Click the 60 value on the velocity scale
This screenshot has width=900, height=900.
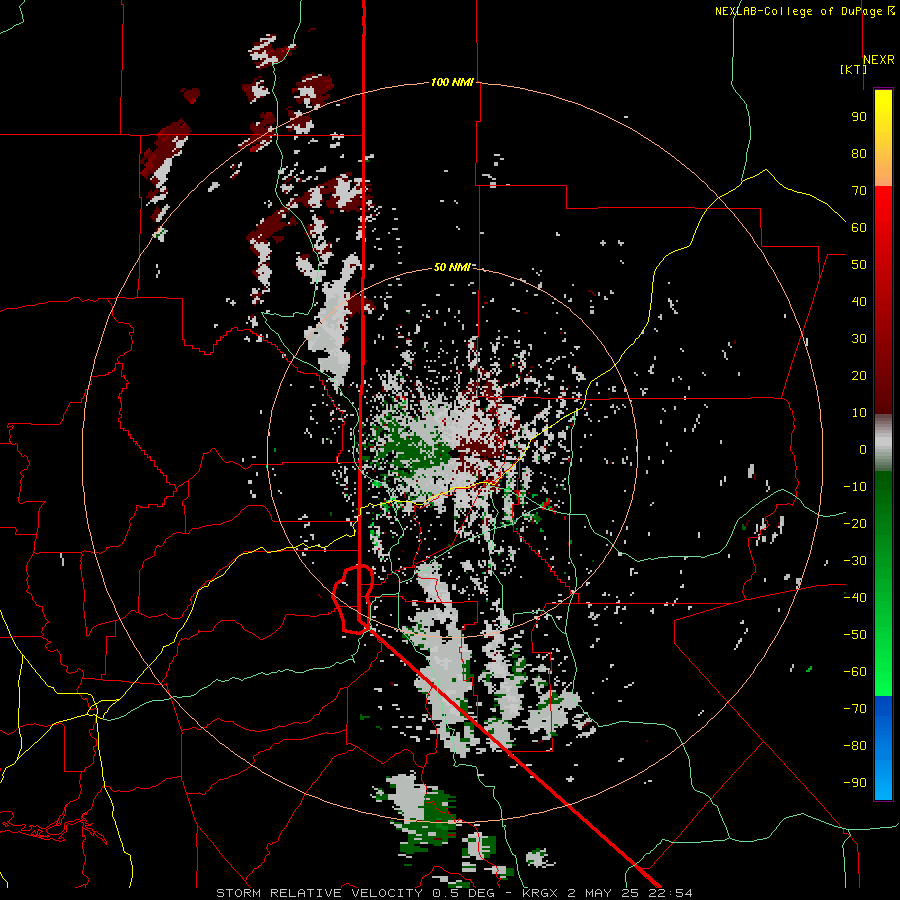click(x=859, y=227)
